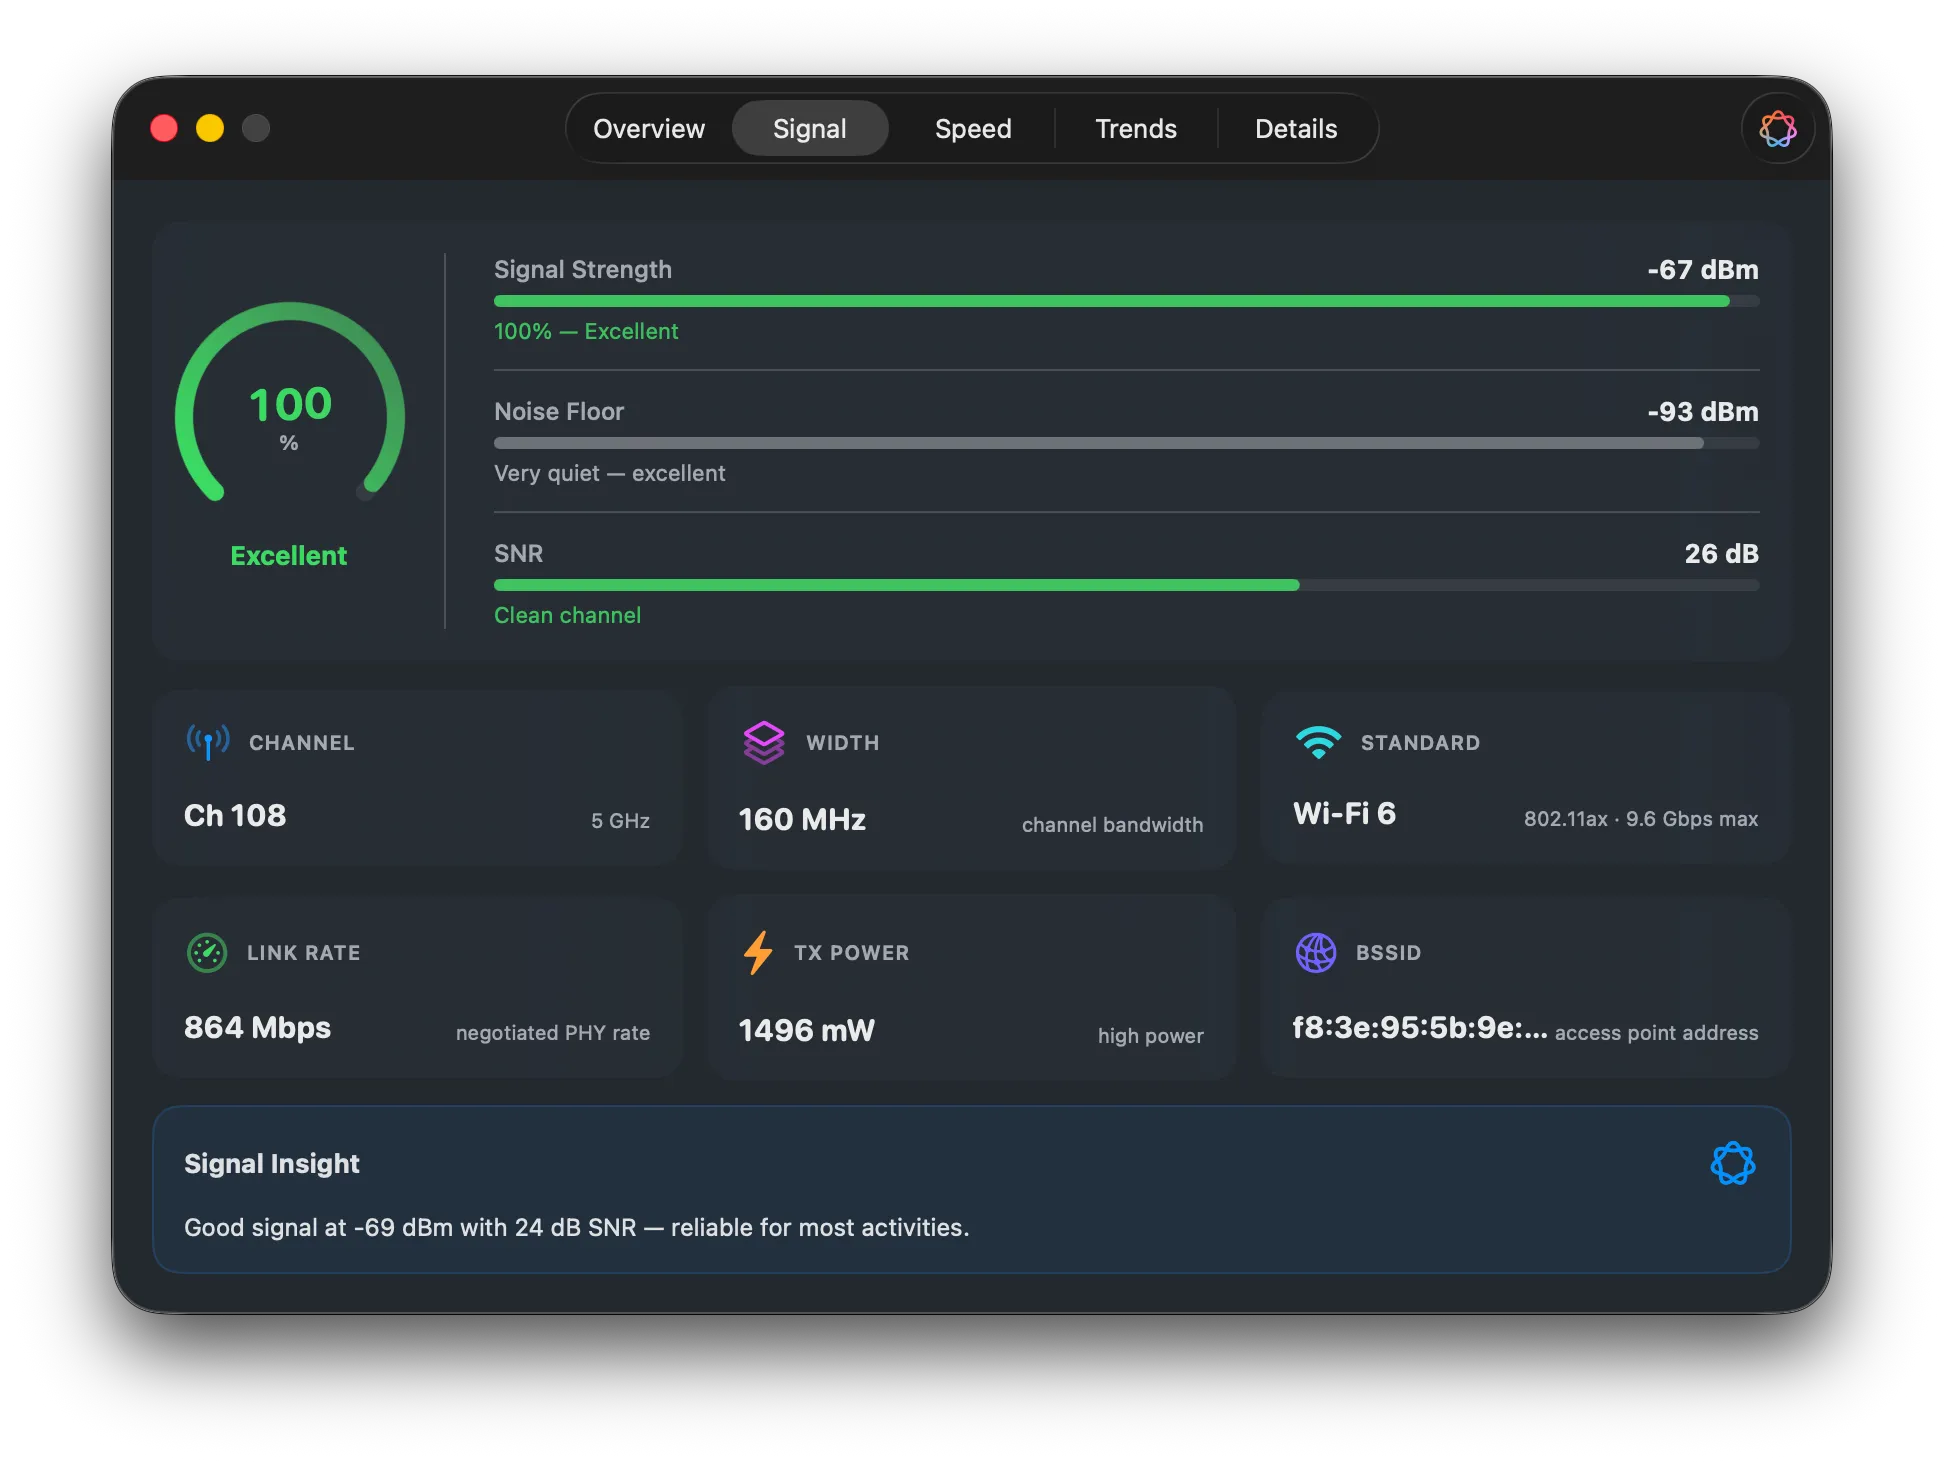Open the Speed tab
Screen dimensions: 1944x1462
coord(972,129)
